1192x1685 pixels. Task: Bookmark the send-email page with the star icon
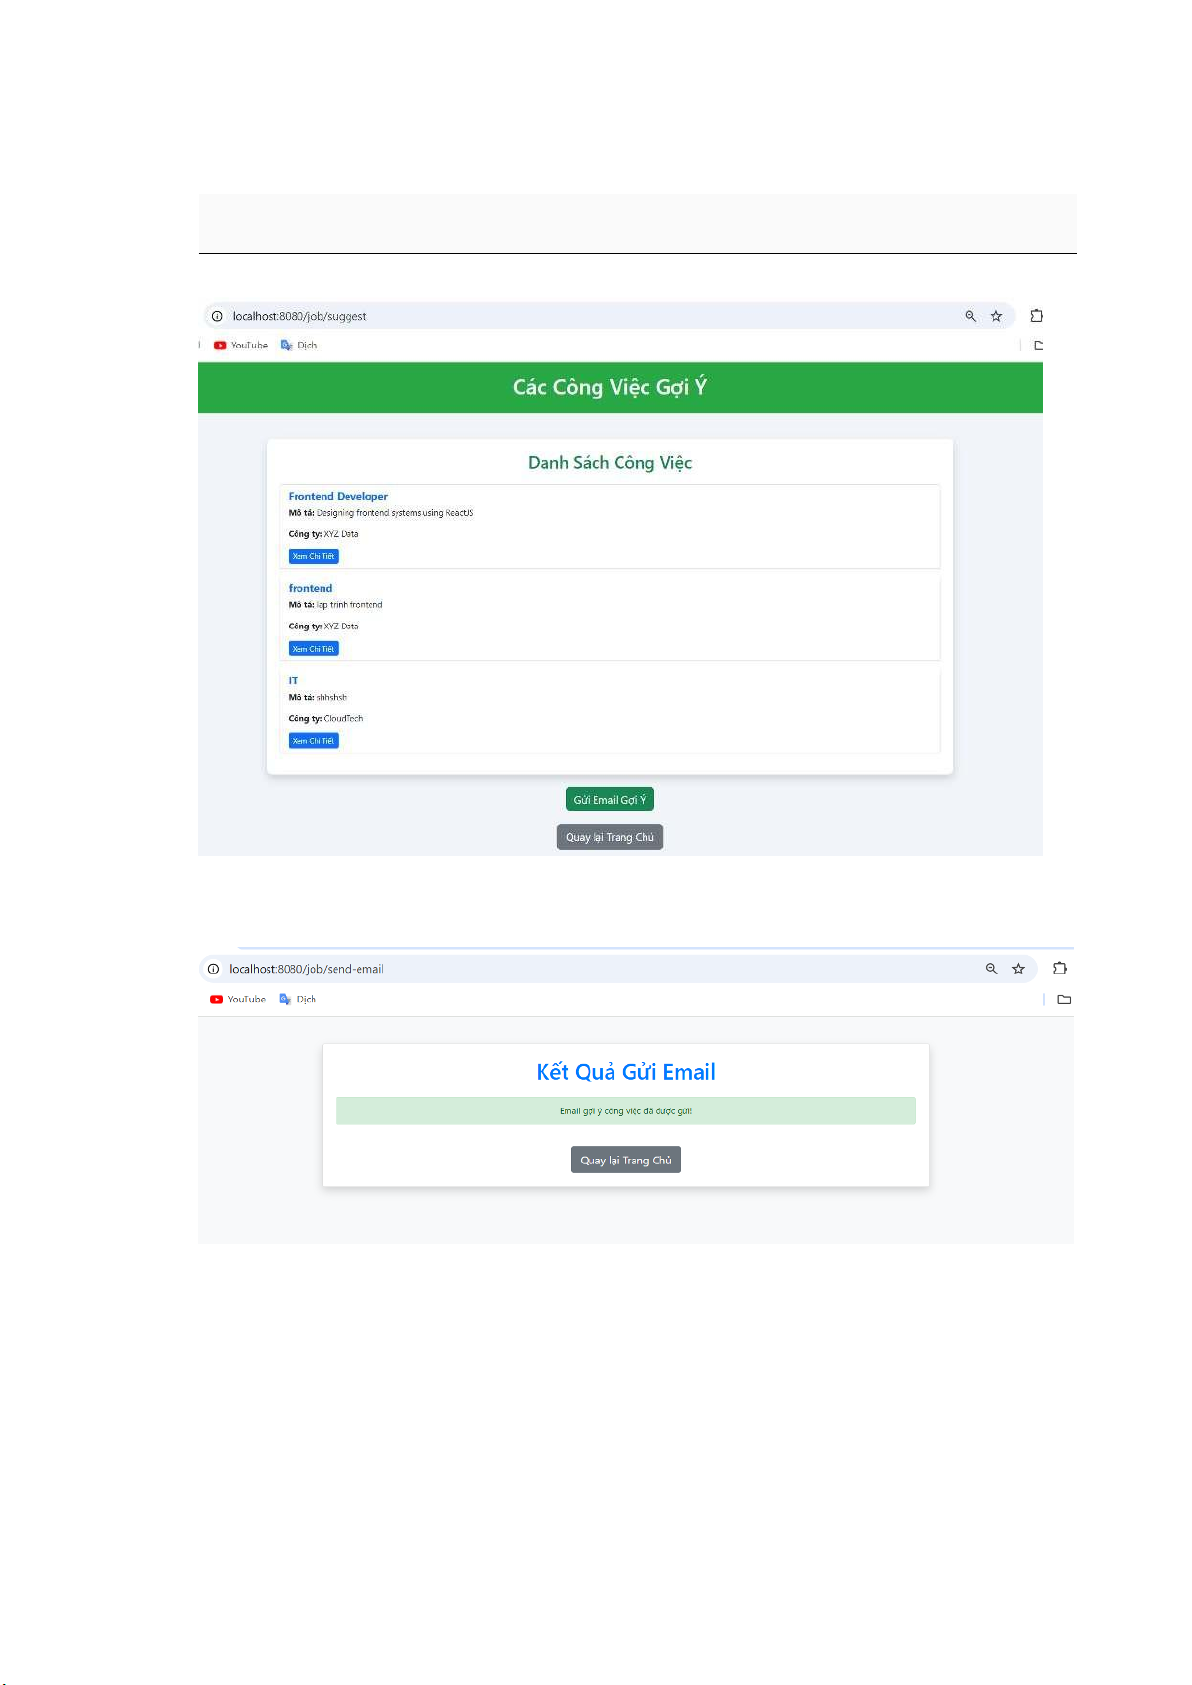(x=1018, y=969)
